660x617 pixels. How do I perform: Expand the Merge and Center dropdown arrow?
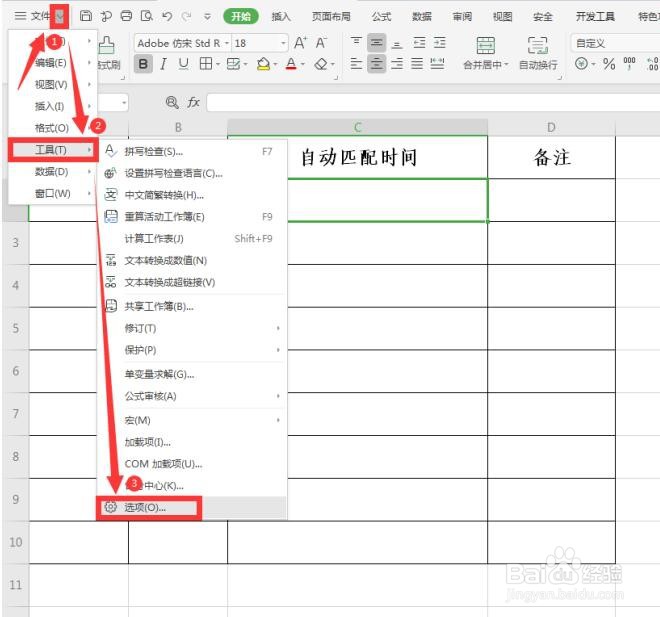pyautogui.click(x=506, y=64)
